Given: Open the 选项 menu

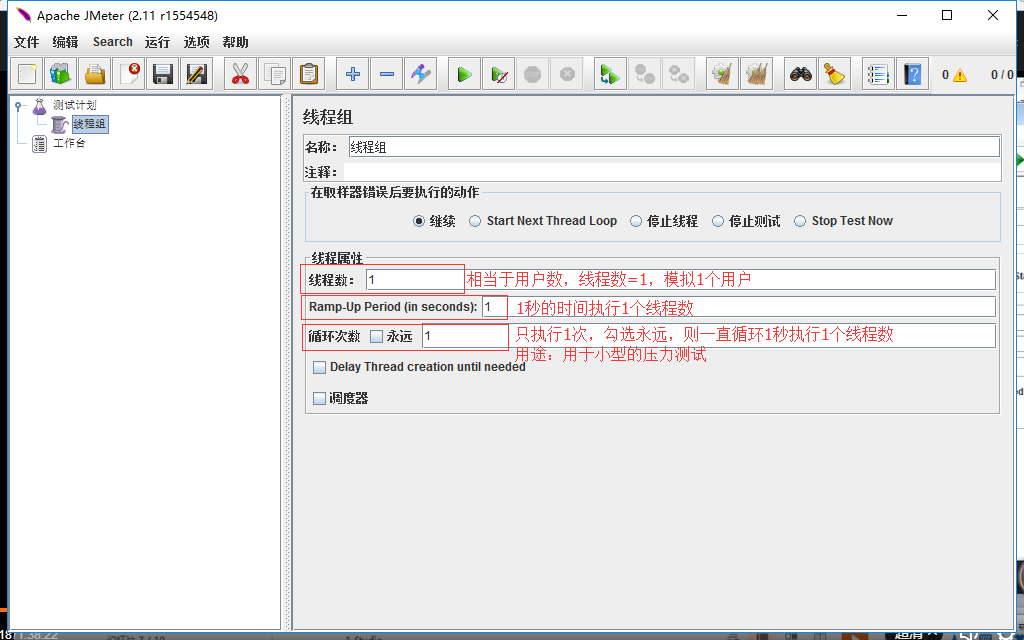Looking at the screenshot, I should pyautogui.click(x=197, y=42).
